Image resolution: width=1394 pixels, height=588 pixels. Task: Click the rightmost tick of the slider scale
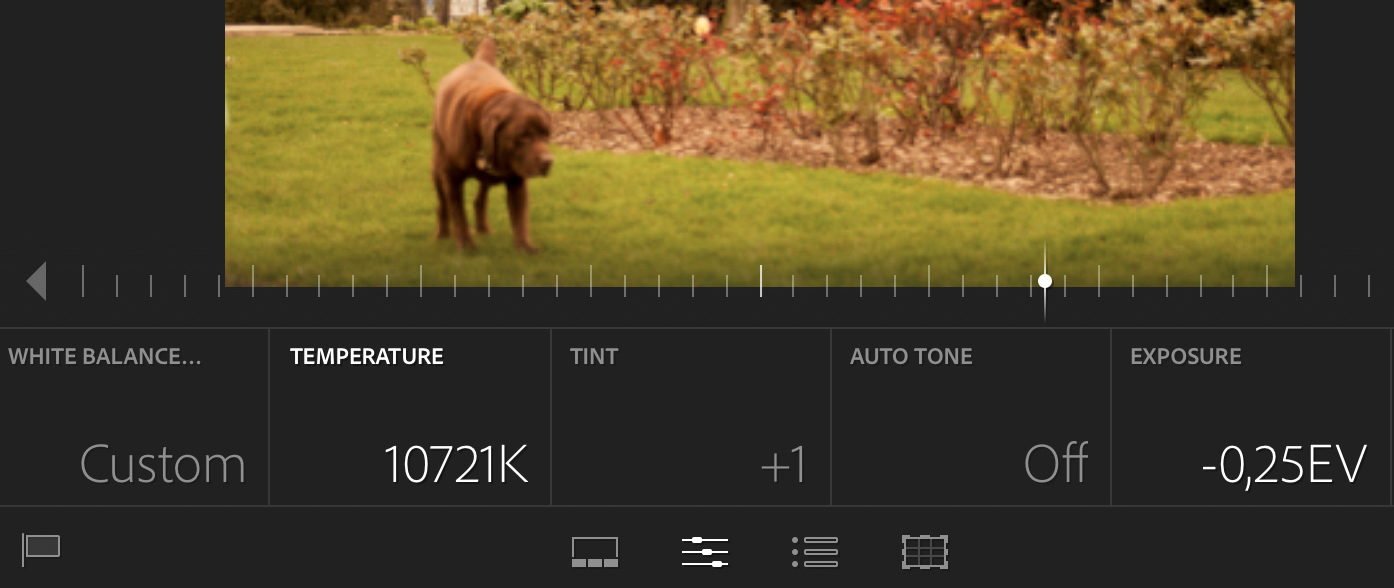point(1368,286)
